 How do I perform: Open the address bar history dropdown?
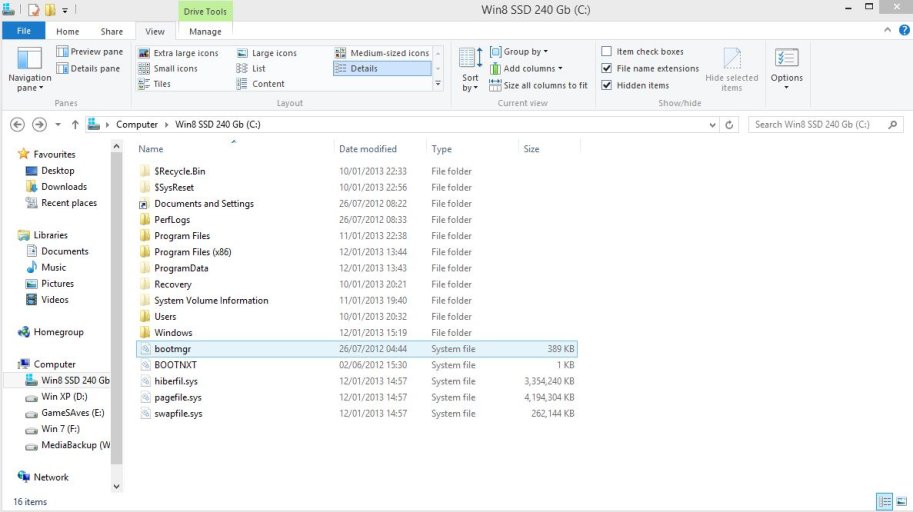click(x=712, y=125)
